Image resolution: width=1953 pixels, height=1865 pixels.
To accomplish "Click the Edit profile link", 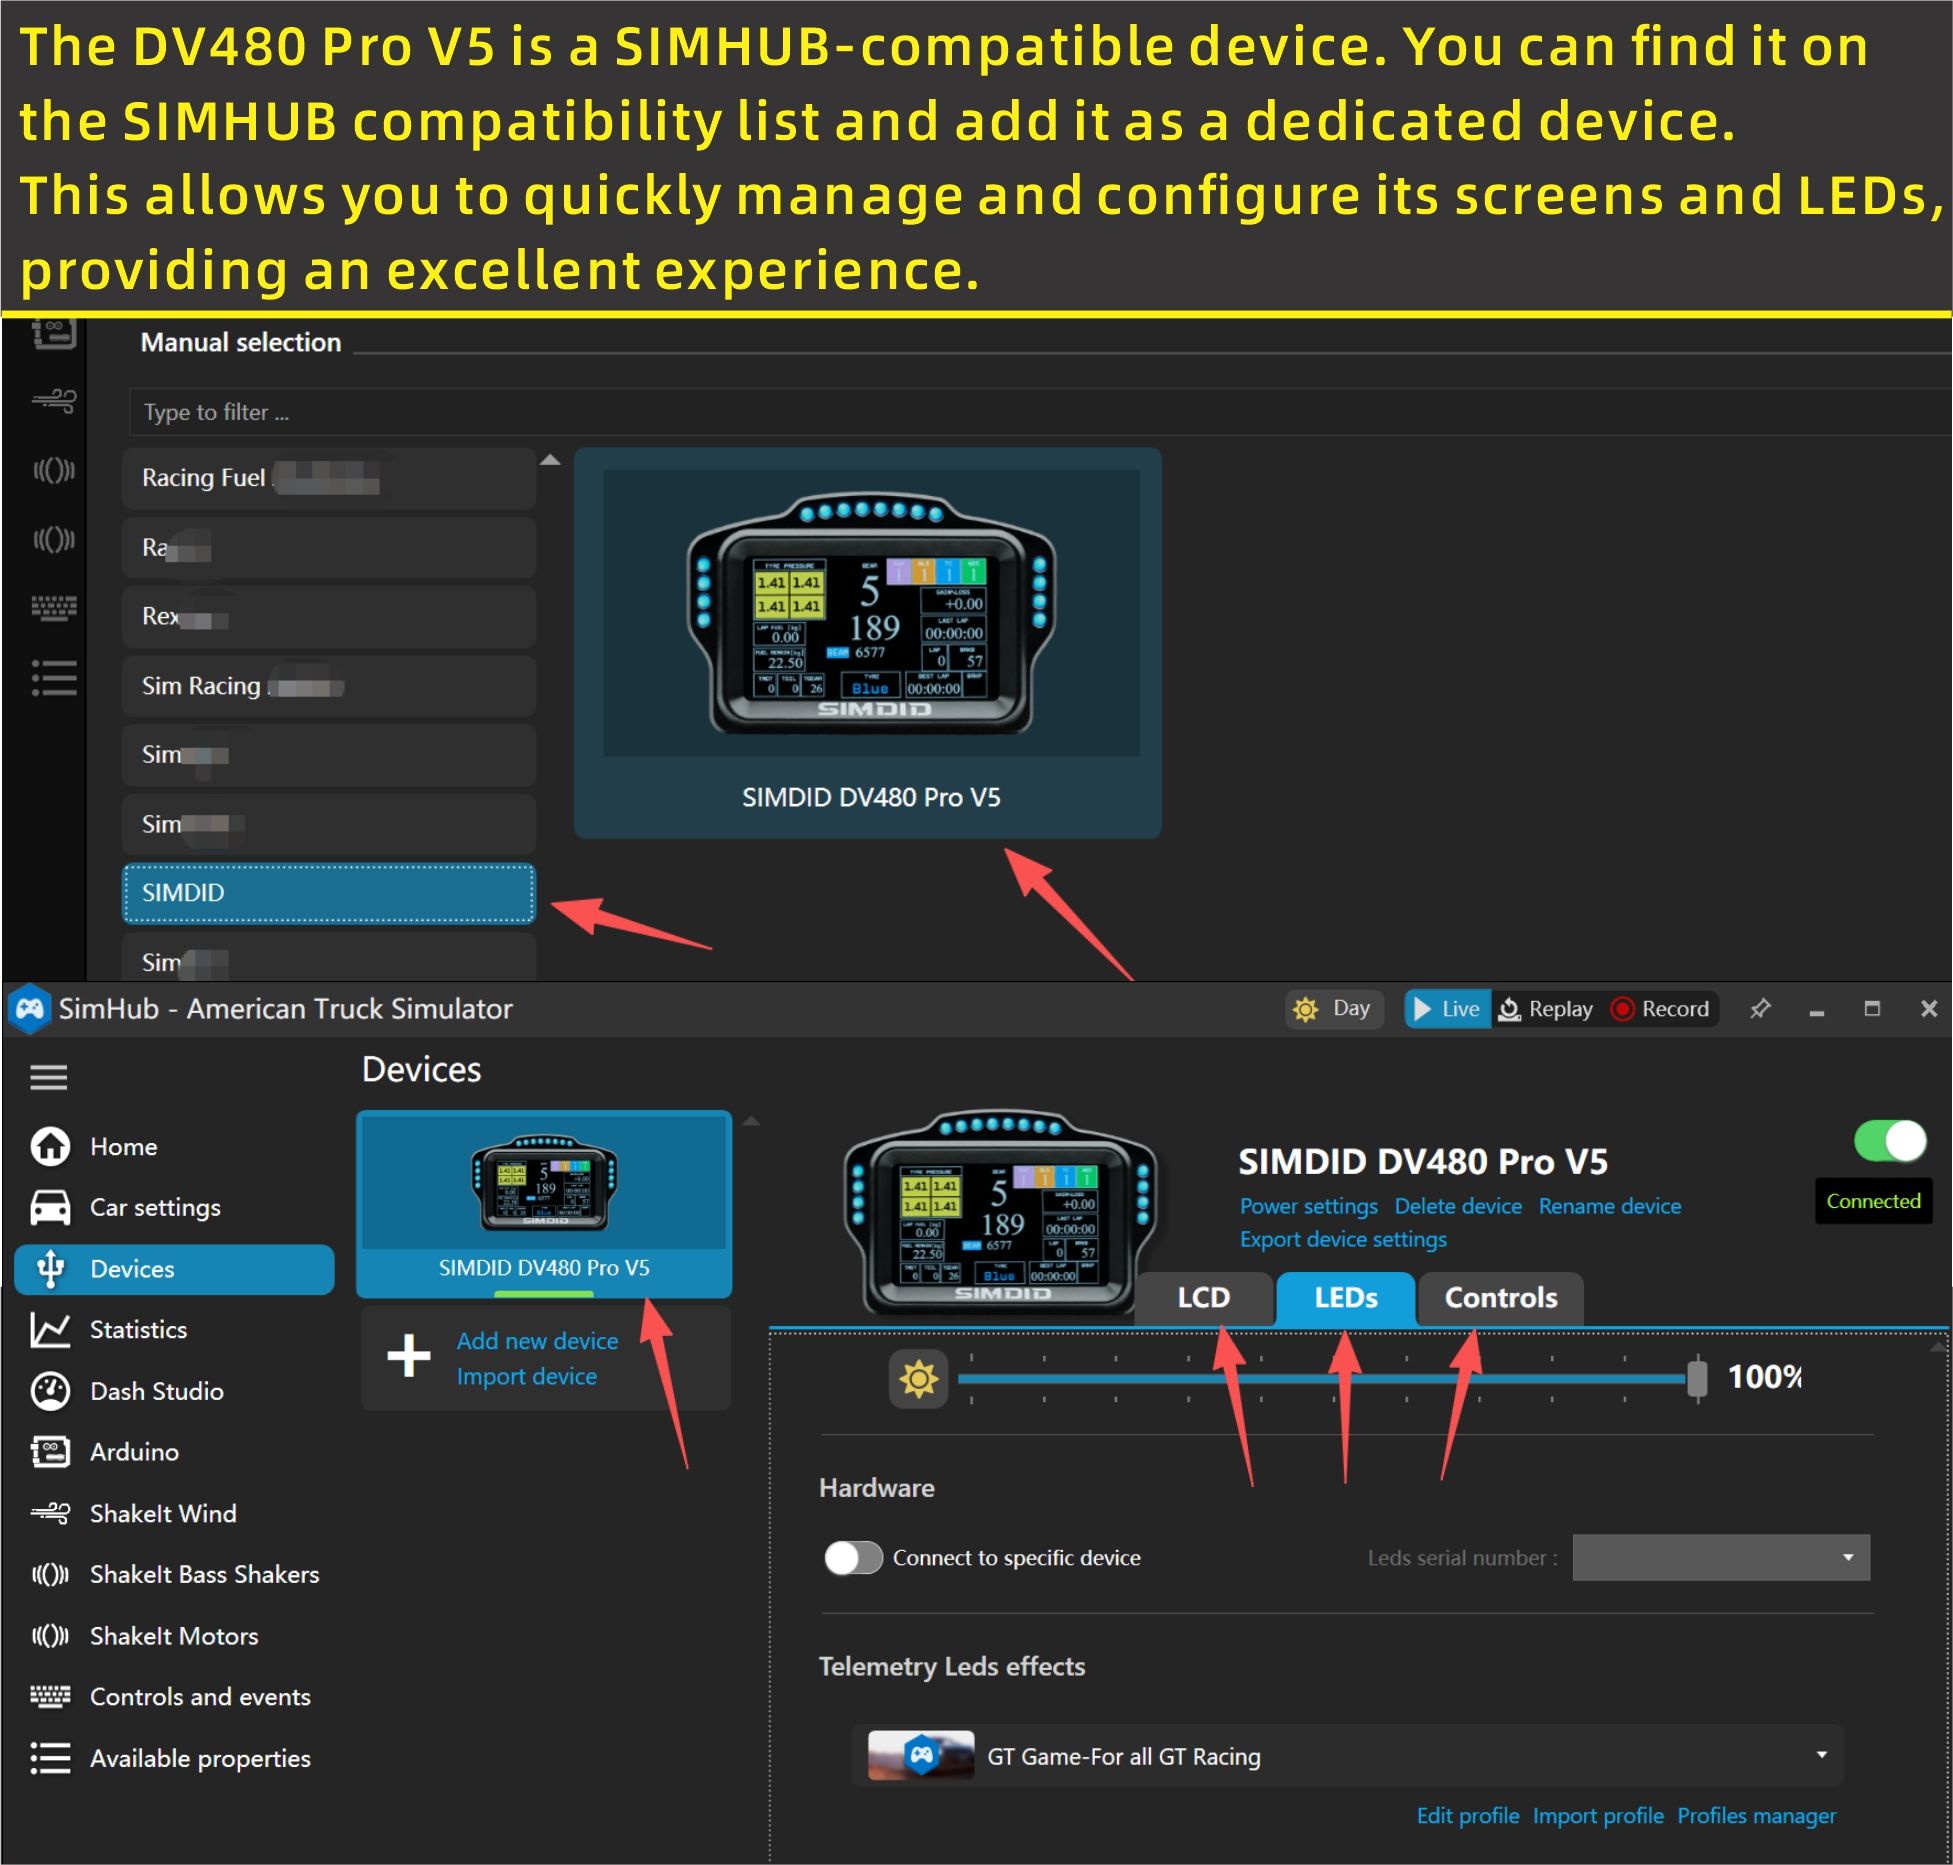I will point(1467,1816).
